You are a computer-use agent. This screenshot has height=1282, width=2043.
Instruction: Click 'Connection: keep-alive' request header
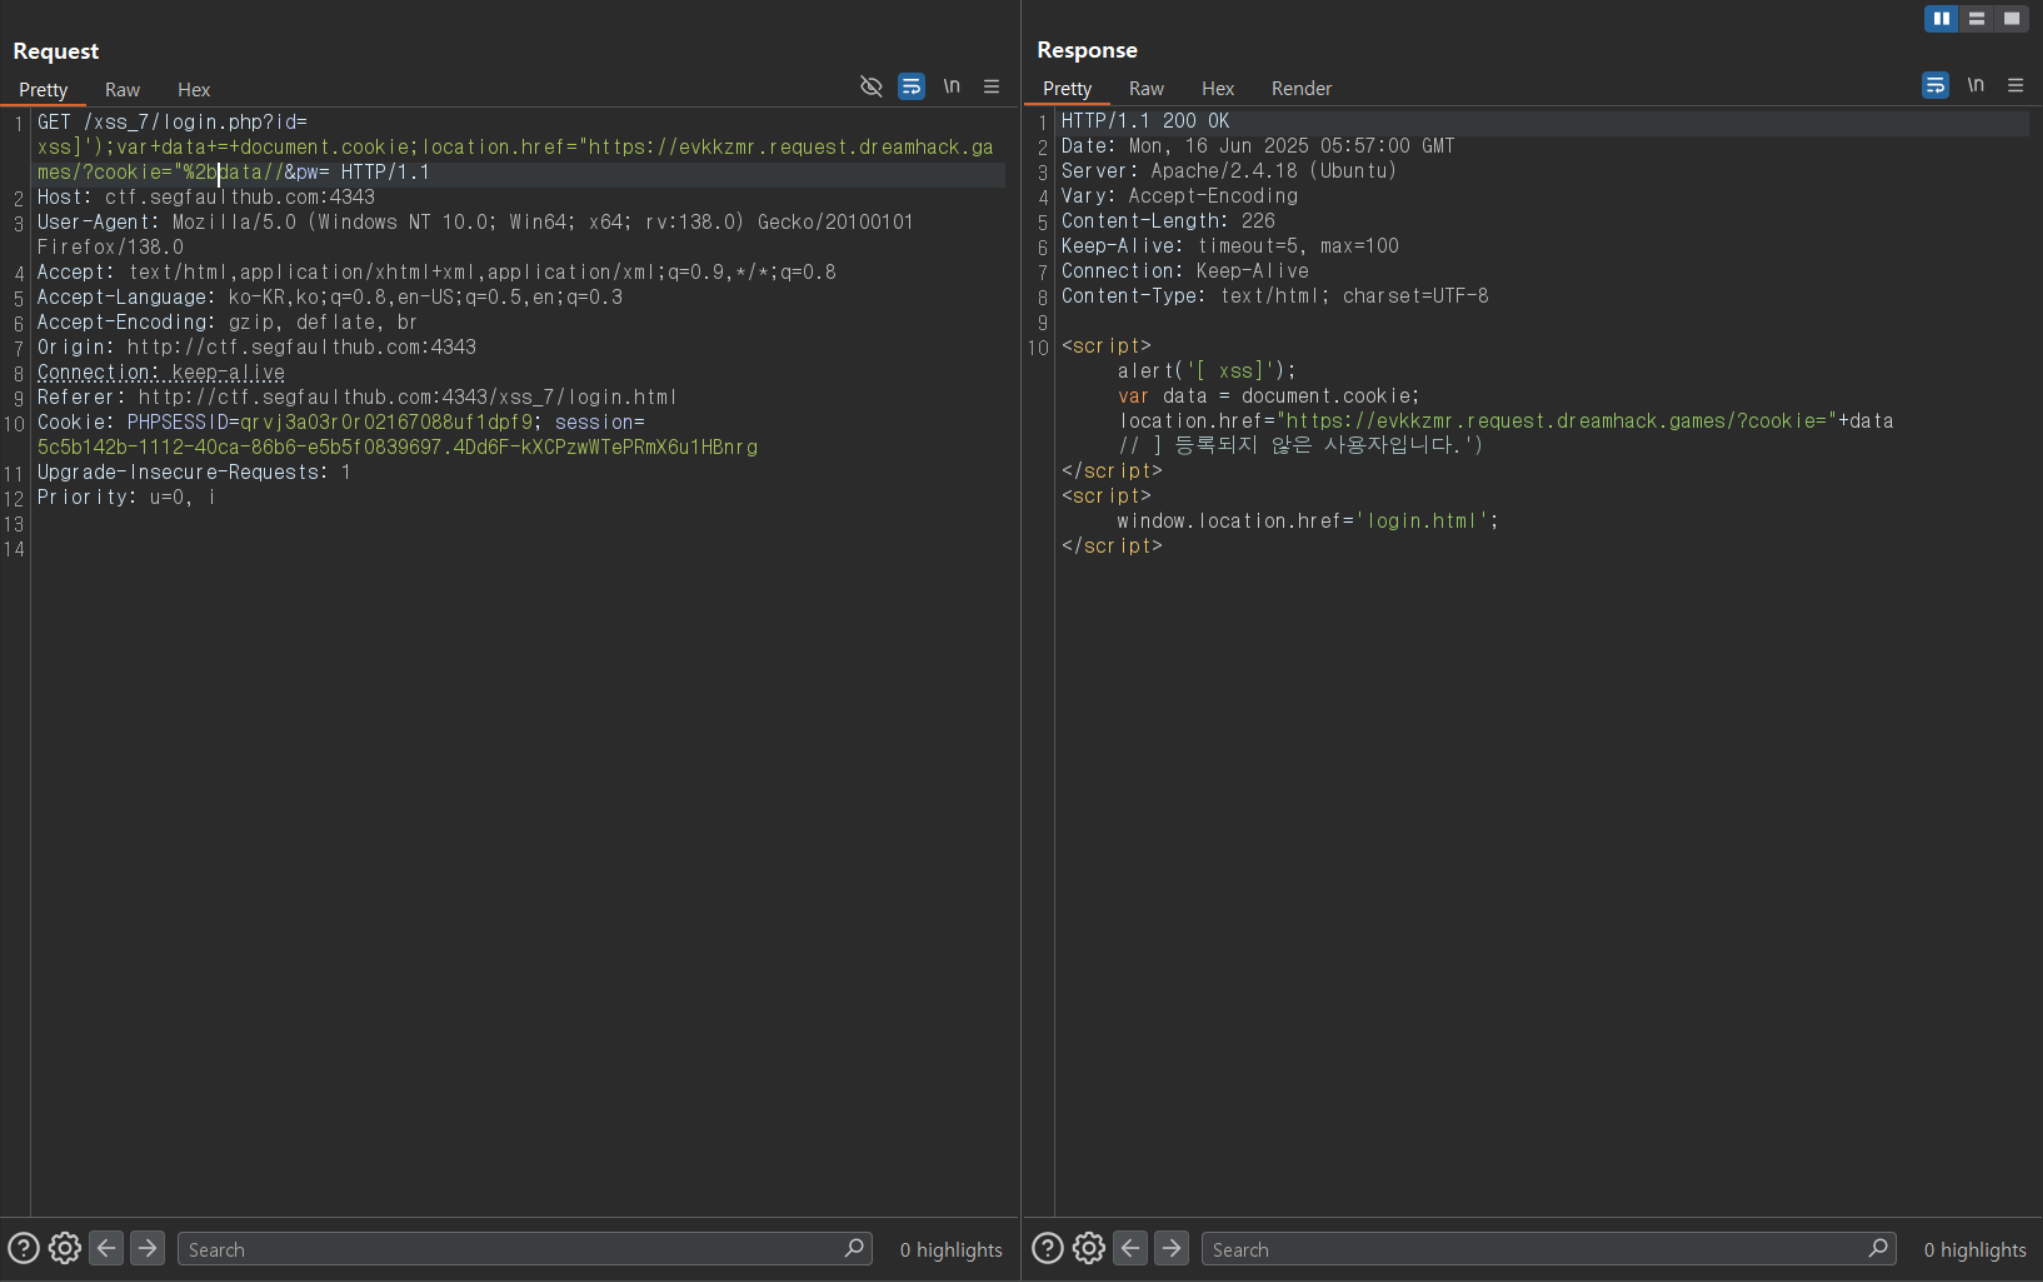click(x=161, y=372)
